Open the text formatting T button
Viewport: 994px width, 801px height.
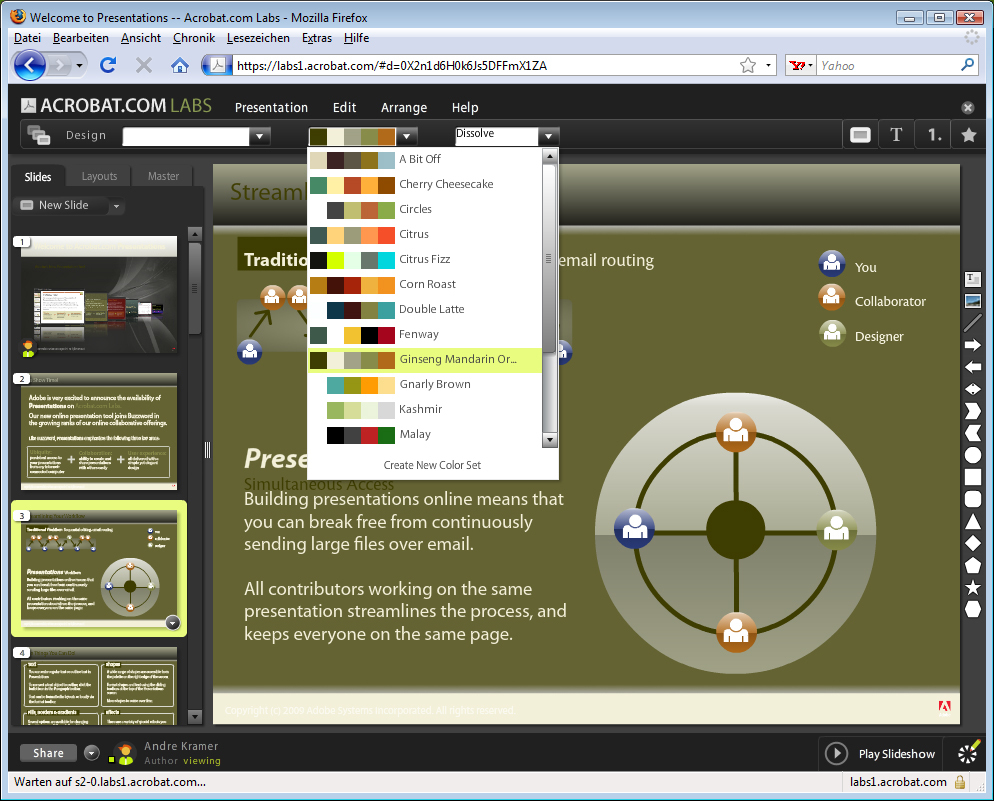pyautogui.click(x=896, y=135)
